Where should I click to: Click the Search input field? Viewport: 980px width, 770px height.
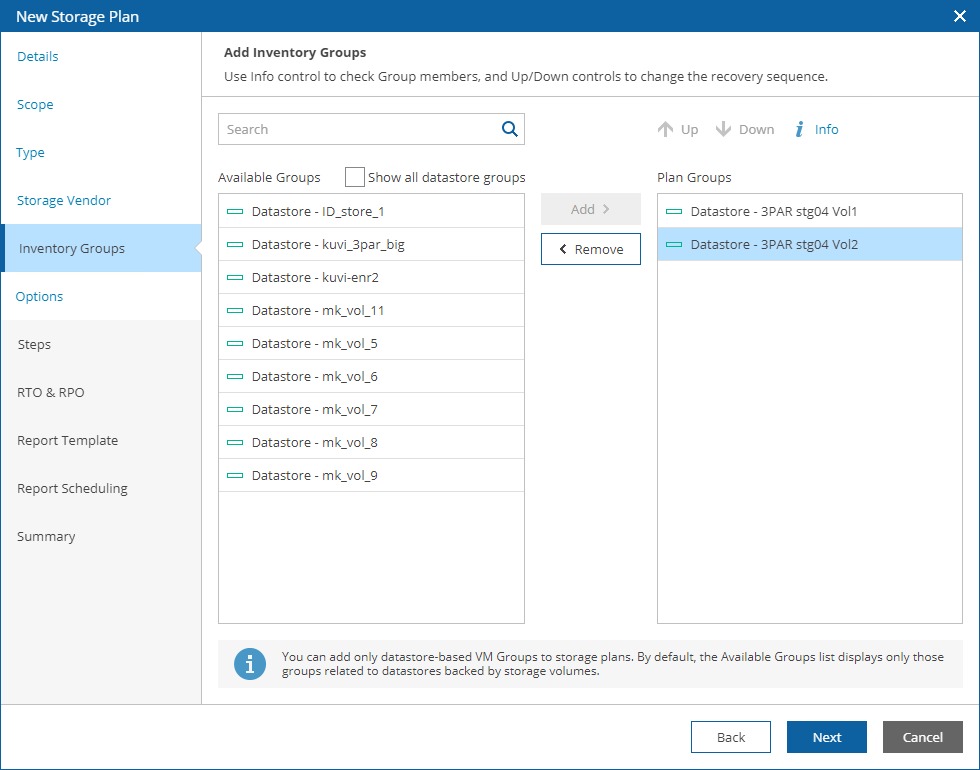(x=360, y=129)
